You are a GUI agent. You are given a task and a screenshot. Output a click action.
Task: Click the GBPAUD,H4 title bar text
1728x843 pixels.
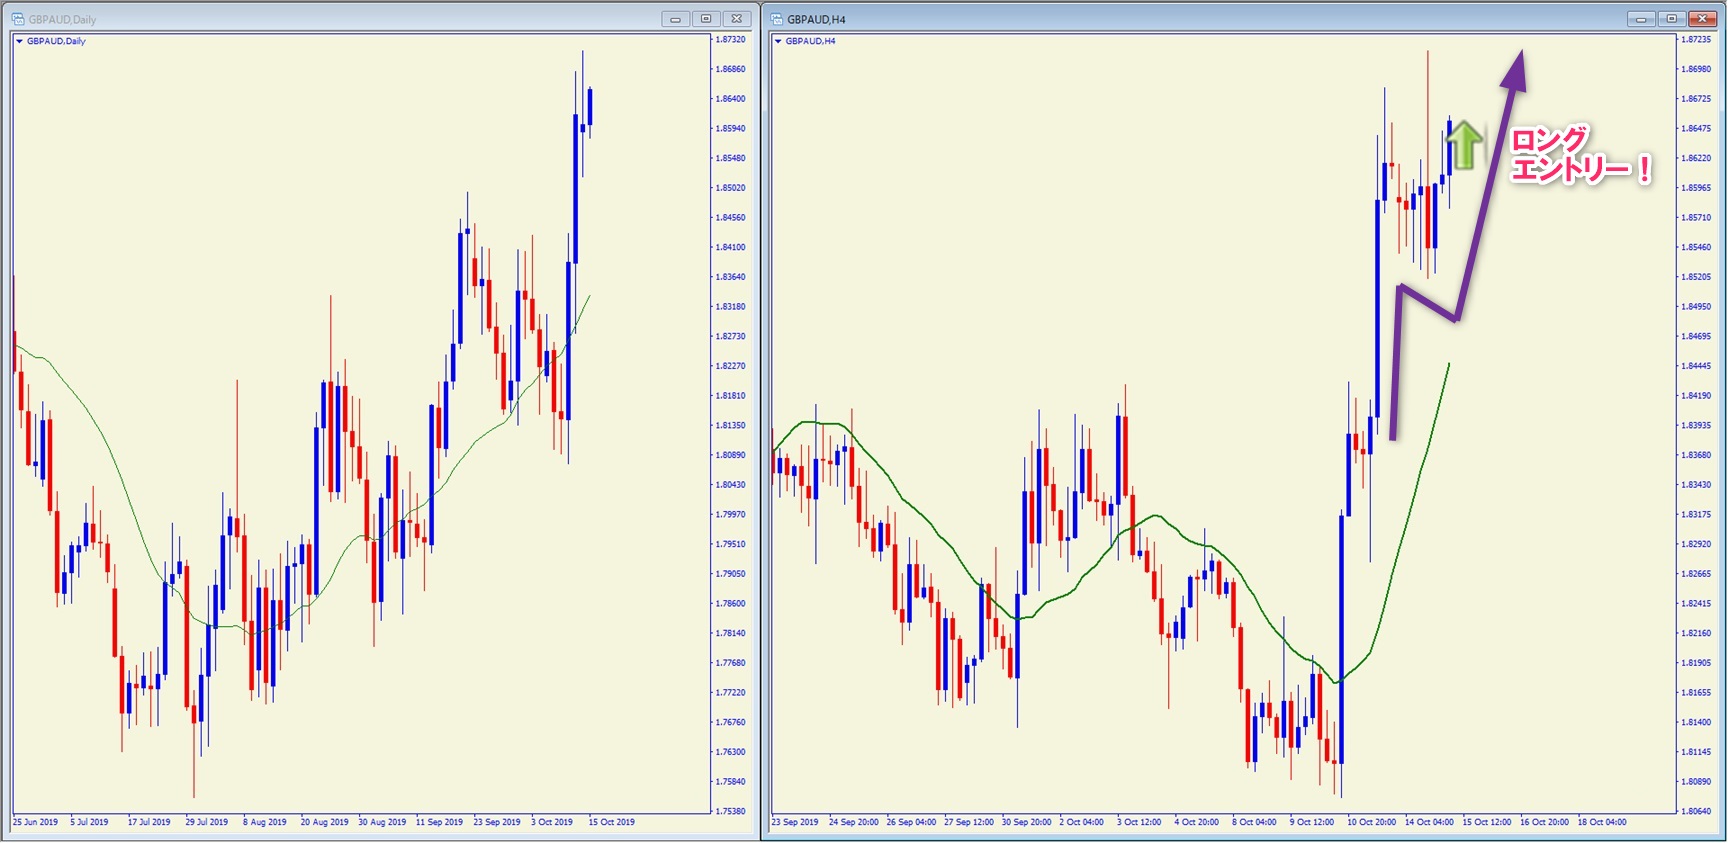[816, 19]
